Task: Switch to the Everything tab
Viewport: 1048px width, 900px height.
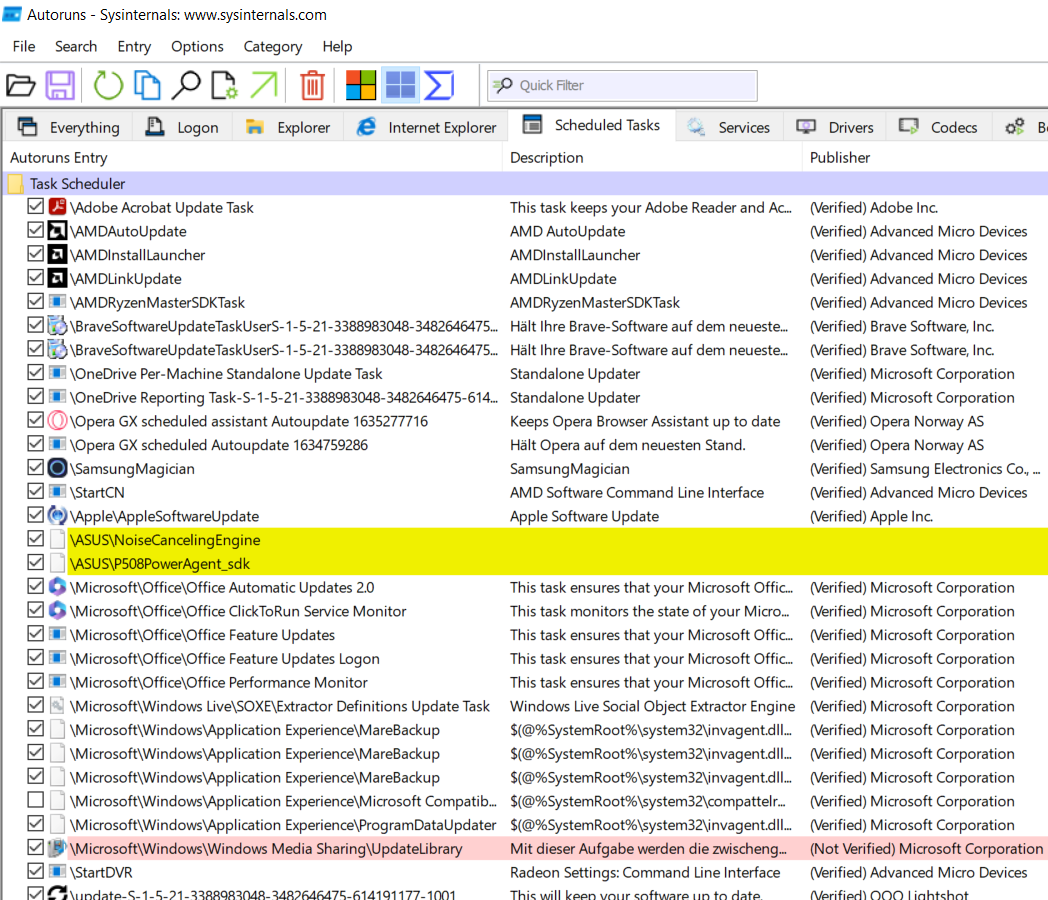Action: click(x=68, y=127)
